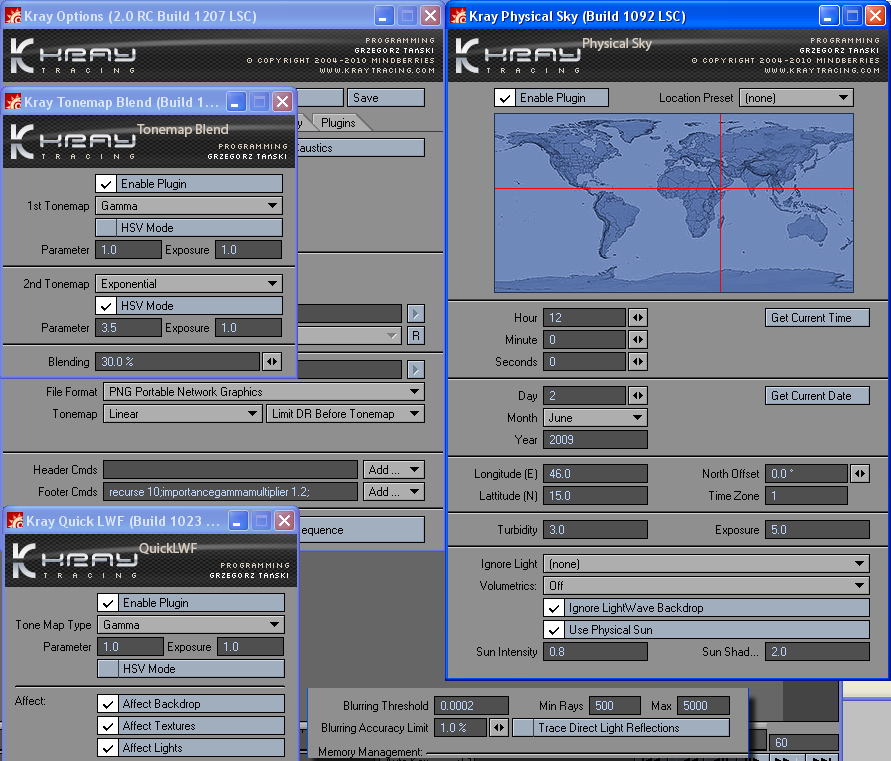The height and width of the screenshot is (761, 891).
Task: Click the Blending percentage stepper arrows
Action: [271, 362]
